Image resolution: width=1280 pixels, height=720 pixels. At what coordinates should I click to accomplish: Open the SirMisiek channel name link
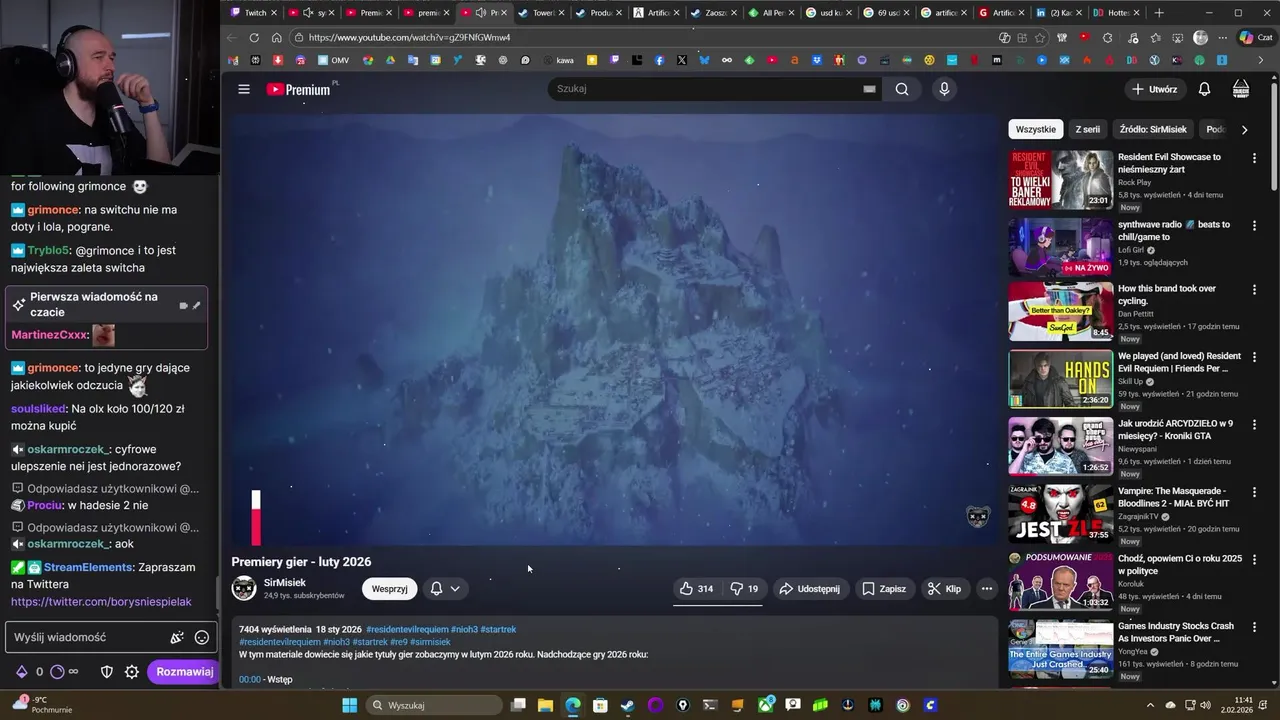tap(285, 582)
